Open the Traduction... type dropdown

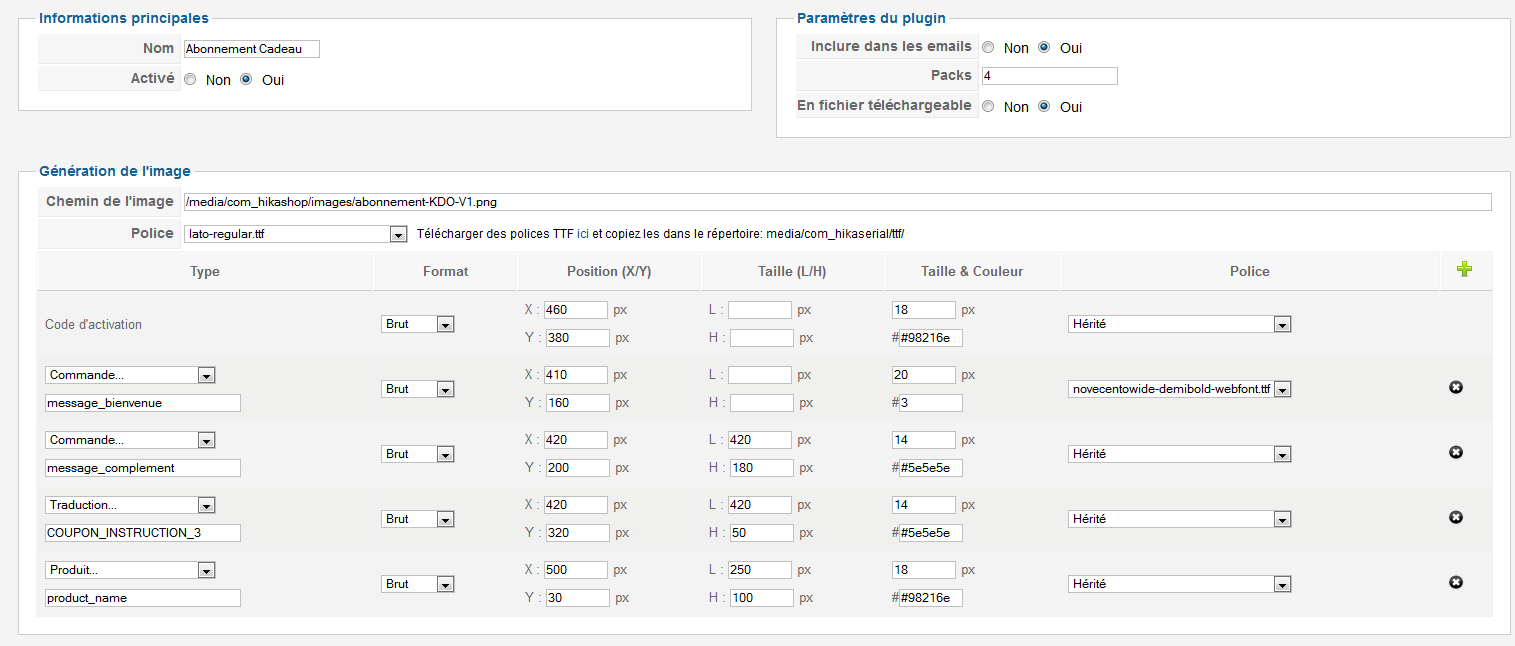130,505
